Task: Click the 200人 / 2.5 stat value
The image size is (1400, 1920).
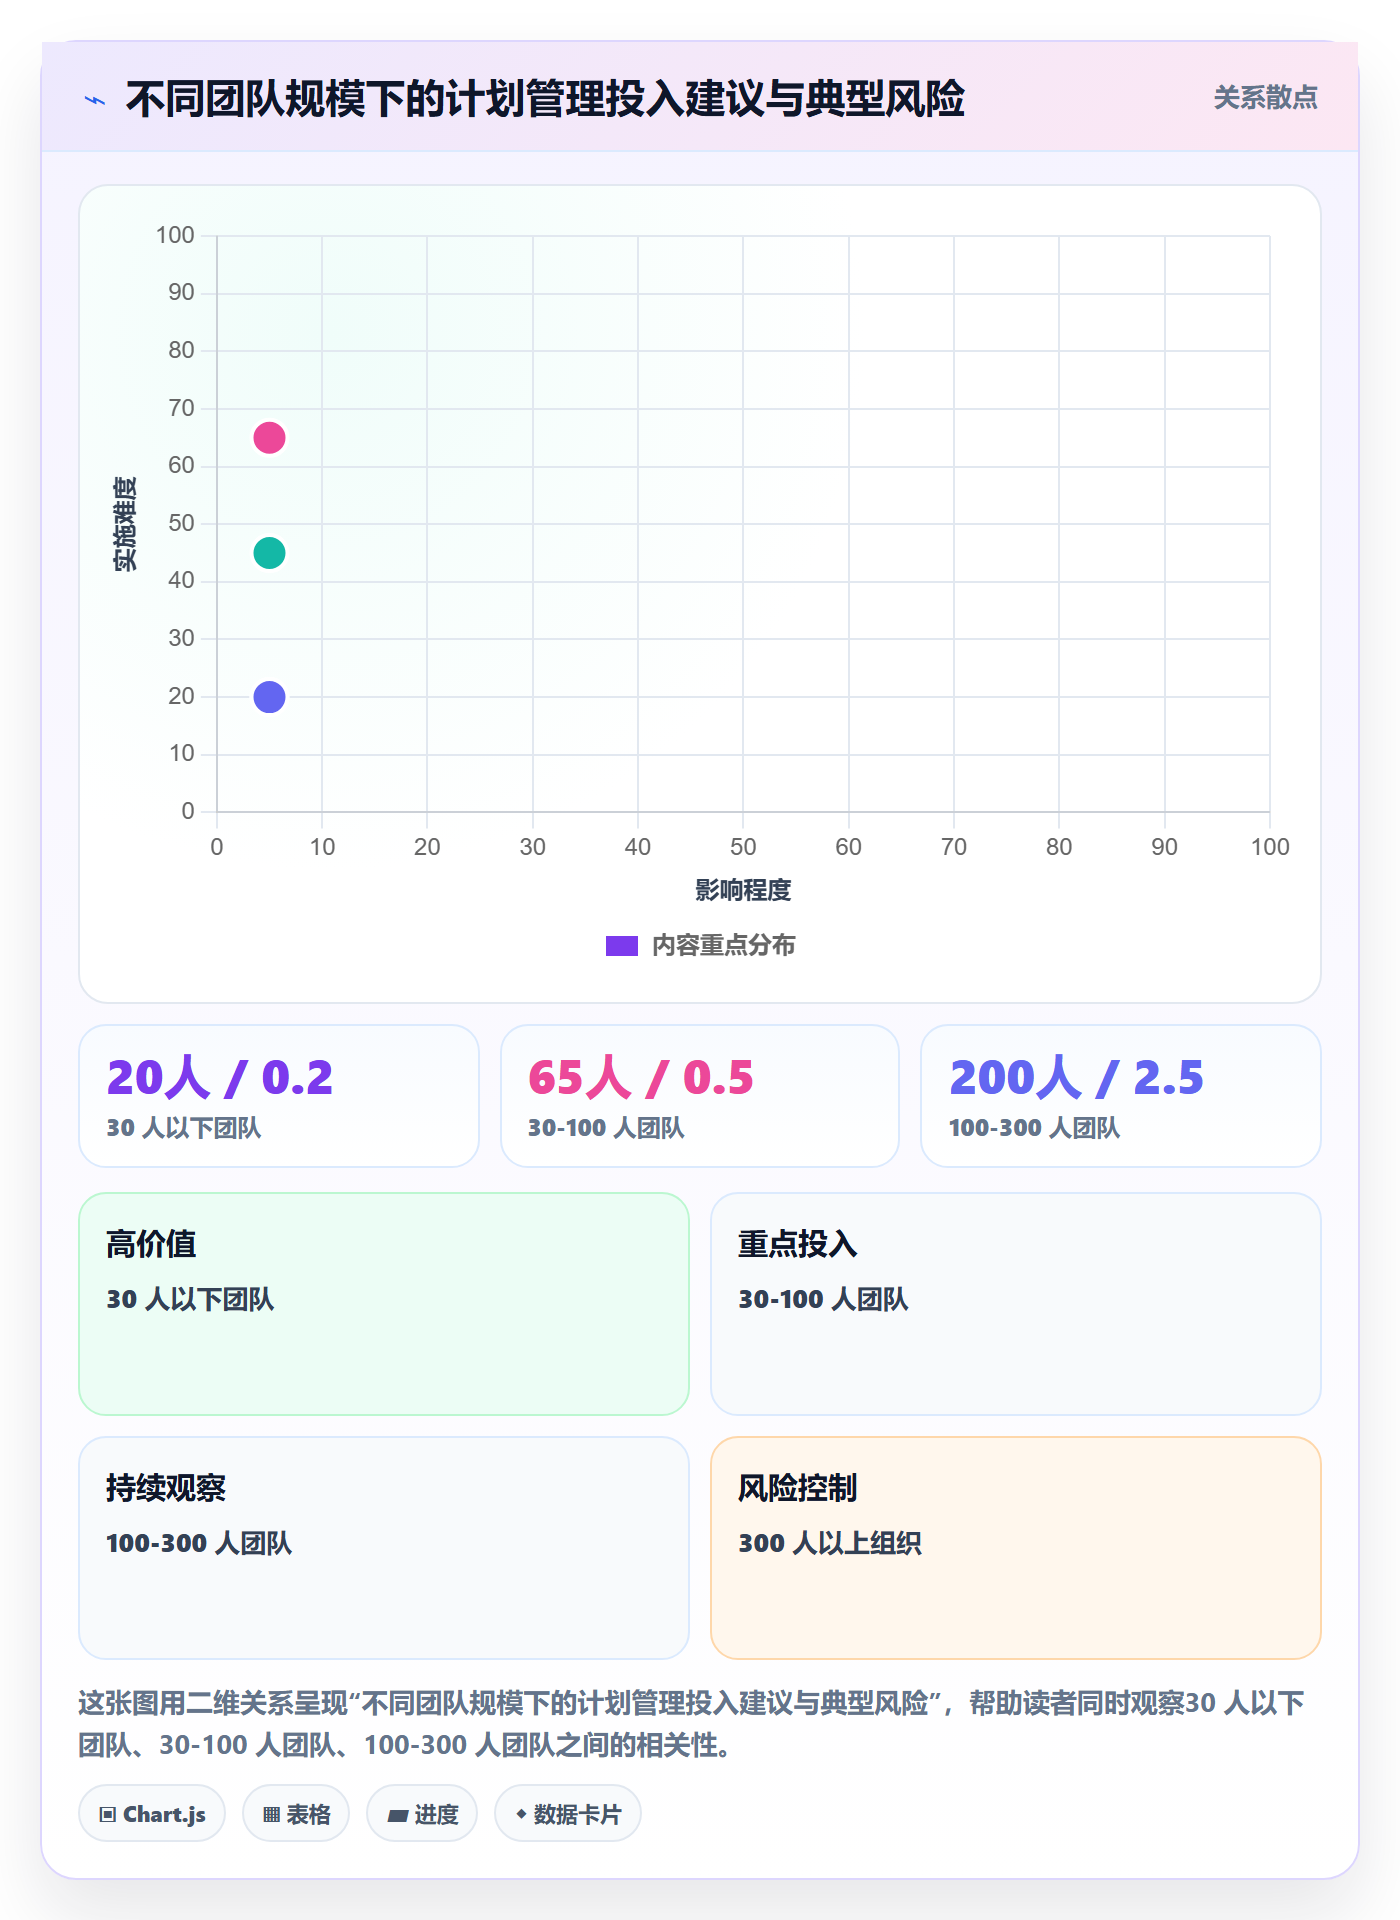Action: tap(1076, 1078)
